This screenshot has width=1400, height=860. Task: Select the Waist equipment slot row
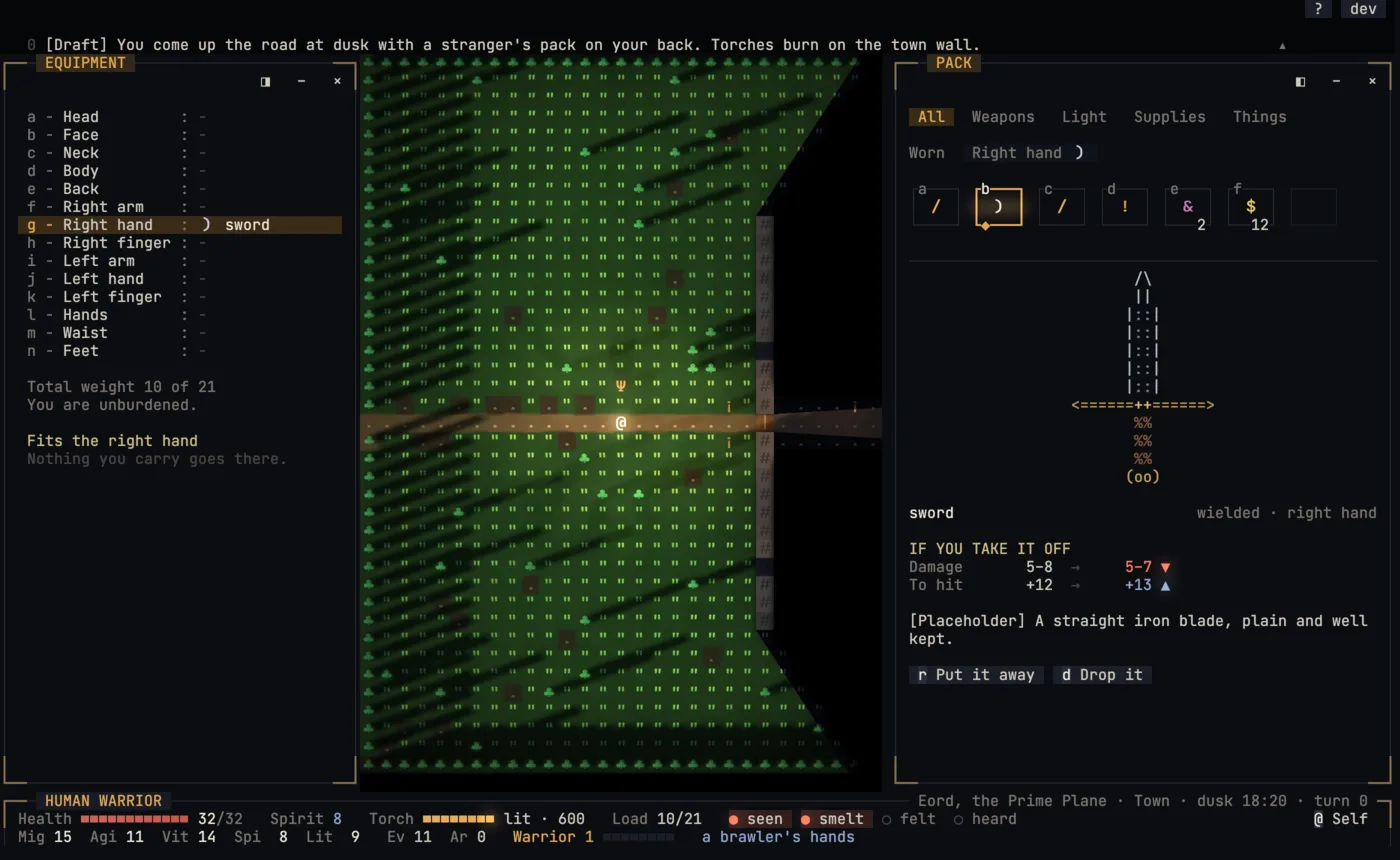point(180,333)
